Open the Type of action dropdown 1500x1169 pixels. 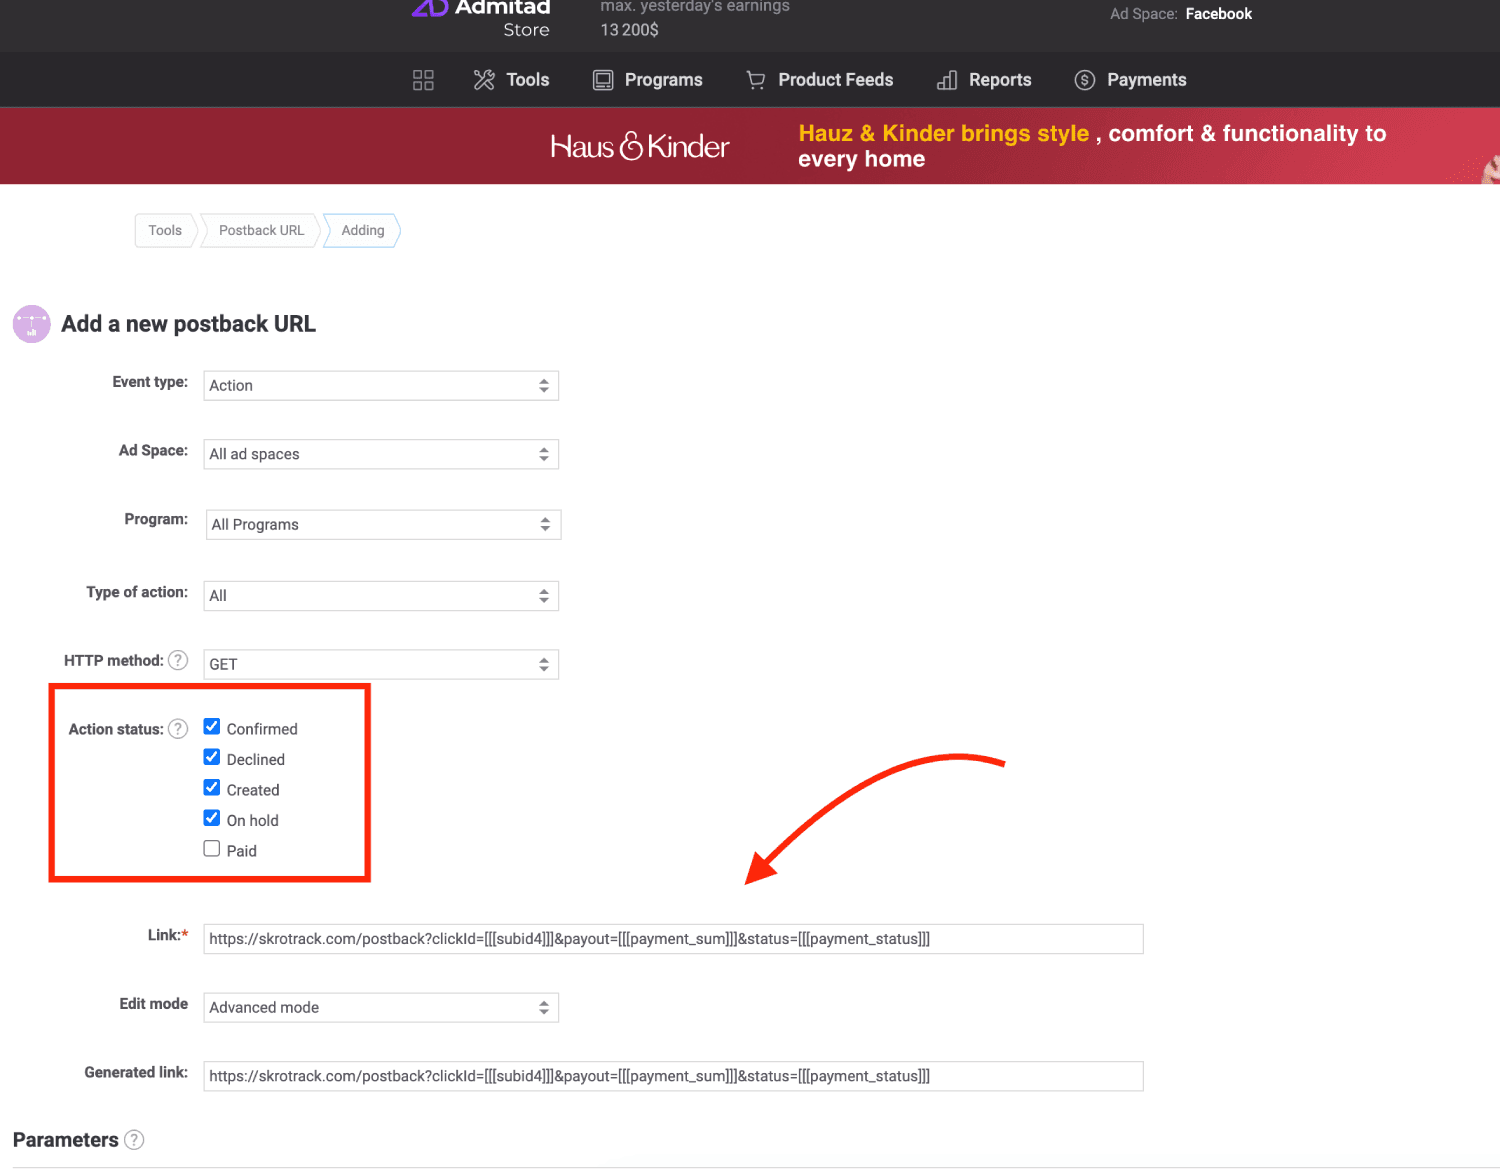[381, 596]
